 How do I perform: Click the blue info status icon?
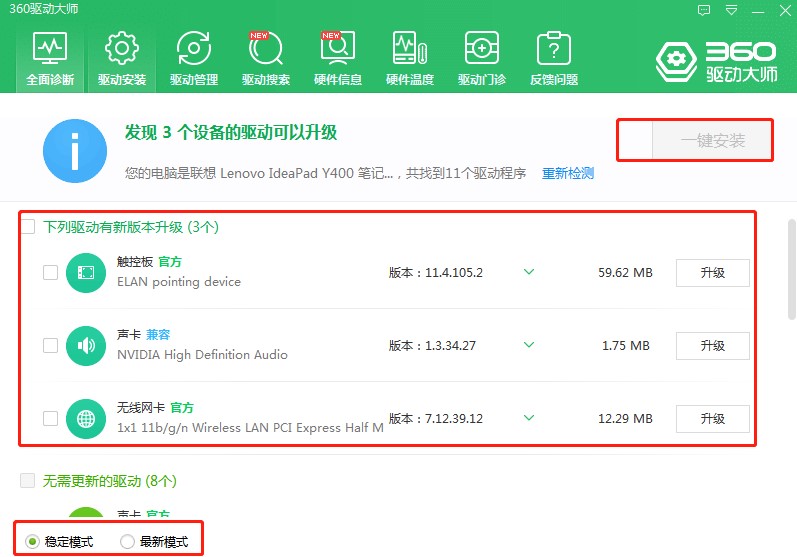75,151
